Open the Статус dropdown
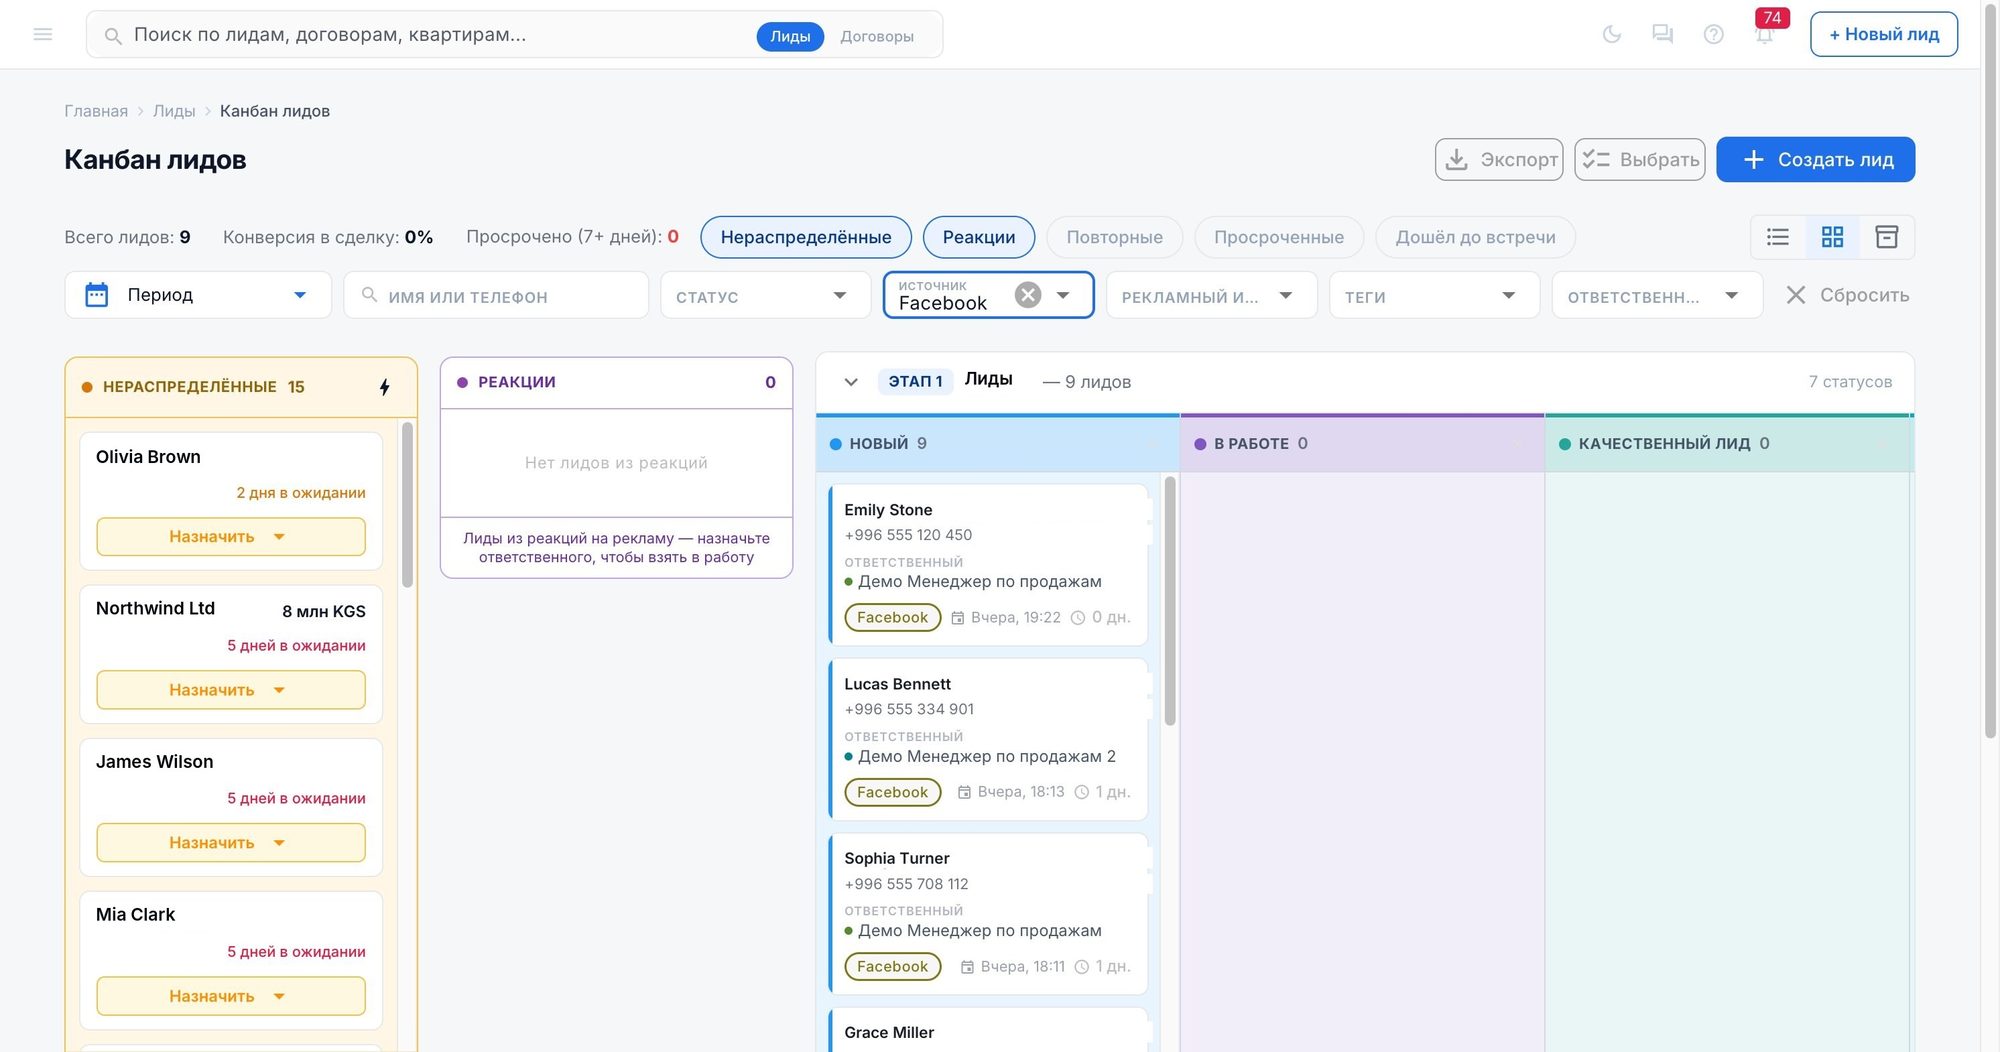Image resolution: width=2000 pixels, height=1052 pixels. click(x=766, y=295)
